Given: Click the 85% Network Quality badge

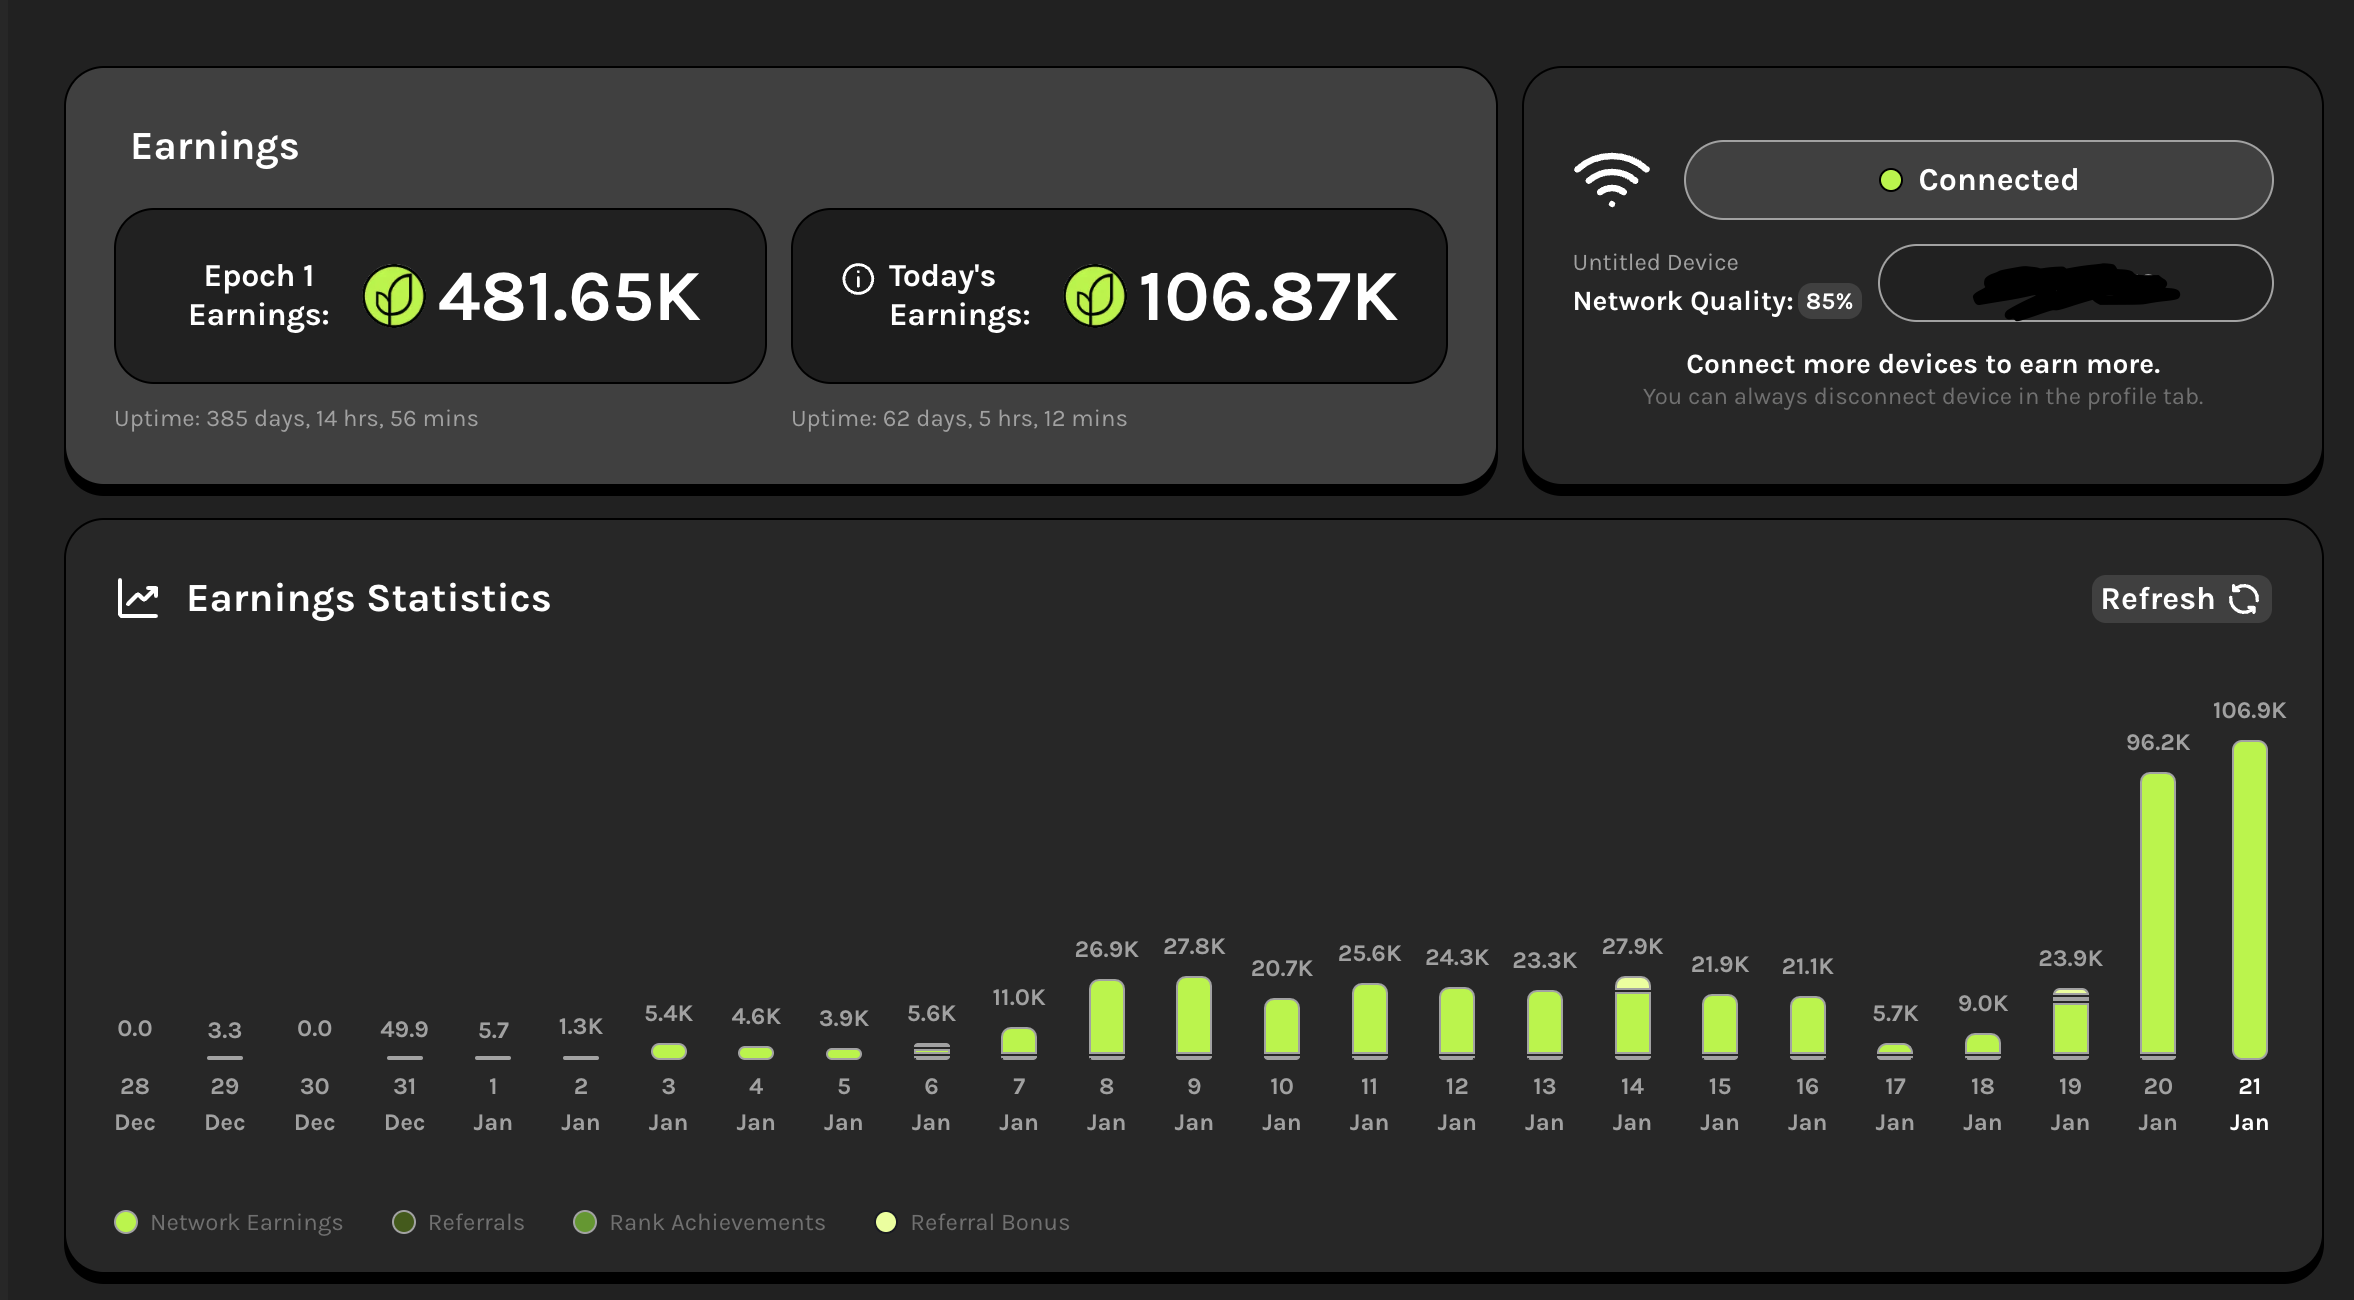Looking at the screenshot, I should (x=1829, y=301).
